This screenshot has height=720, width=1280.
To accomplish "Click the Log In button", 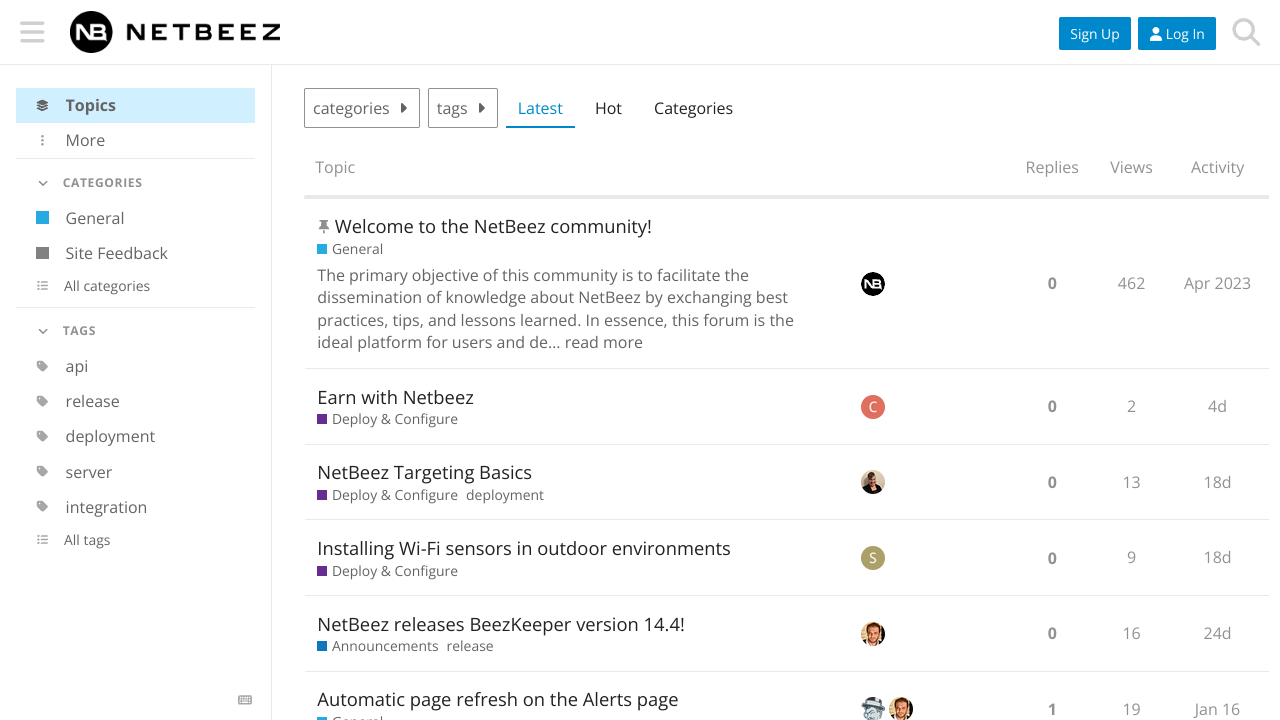I will point(1177,33).
